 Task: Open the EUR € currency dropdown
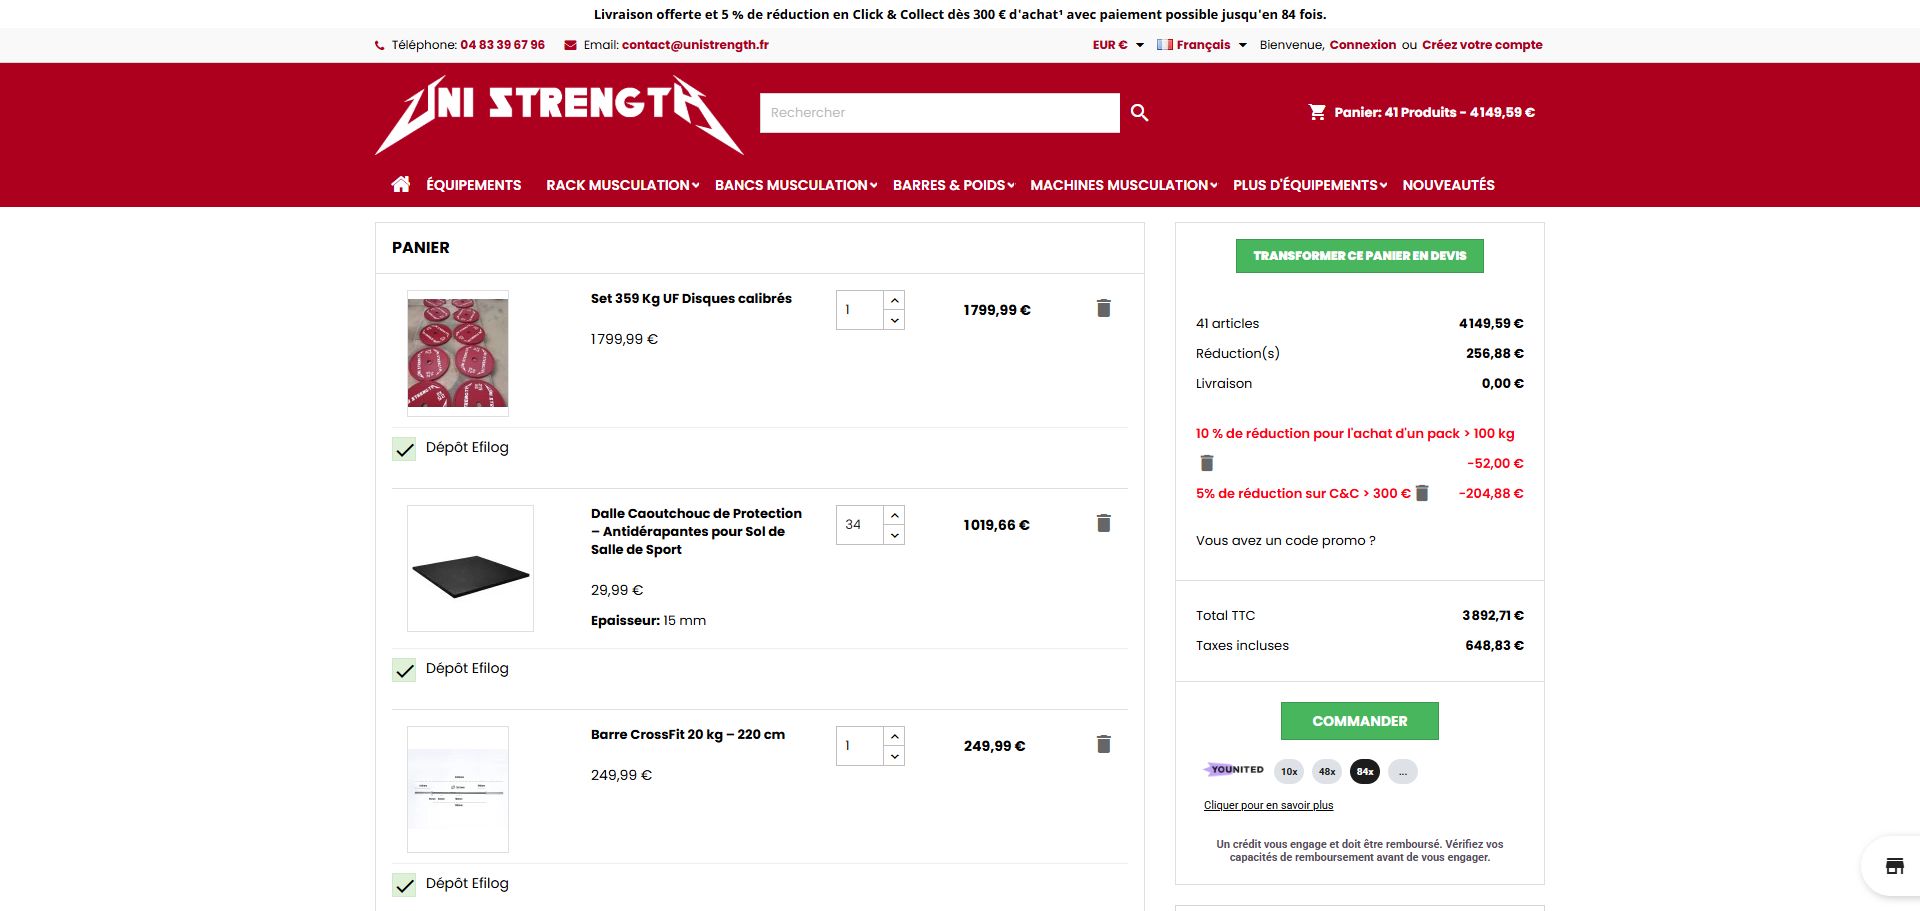[1118, 45]
